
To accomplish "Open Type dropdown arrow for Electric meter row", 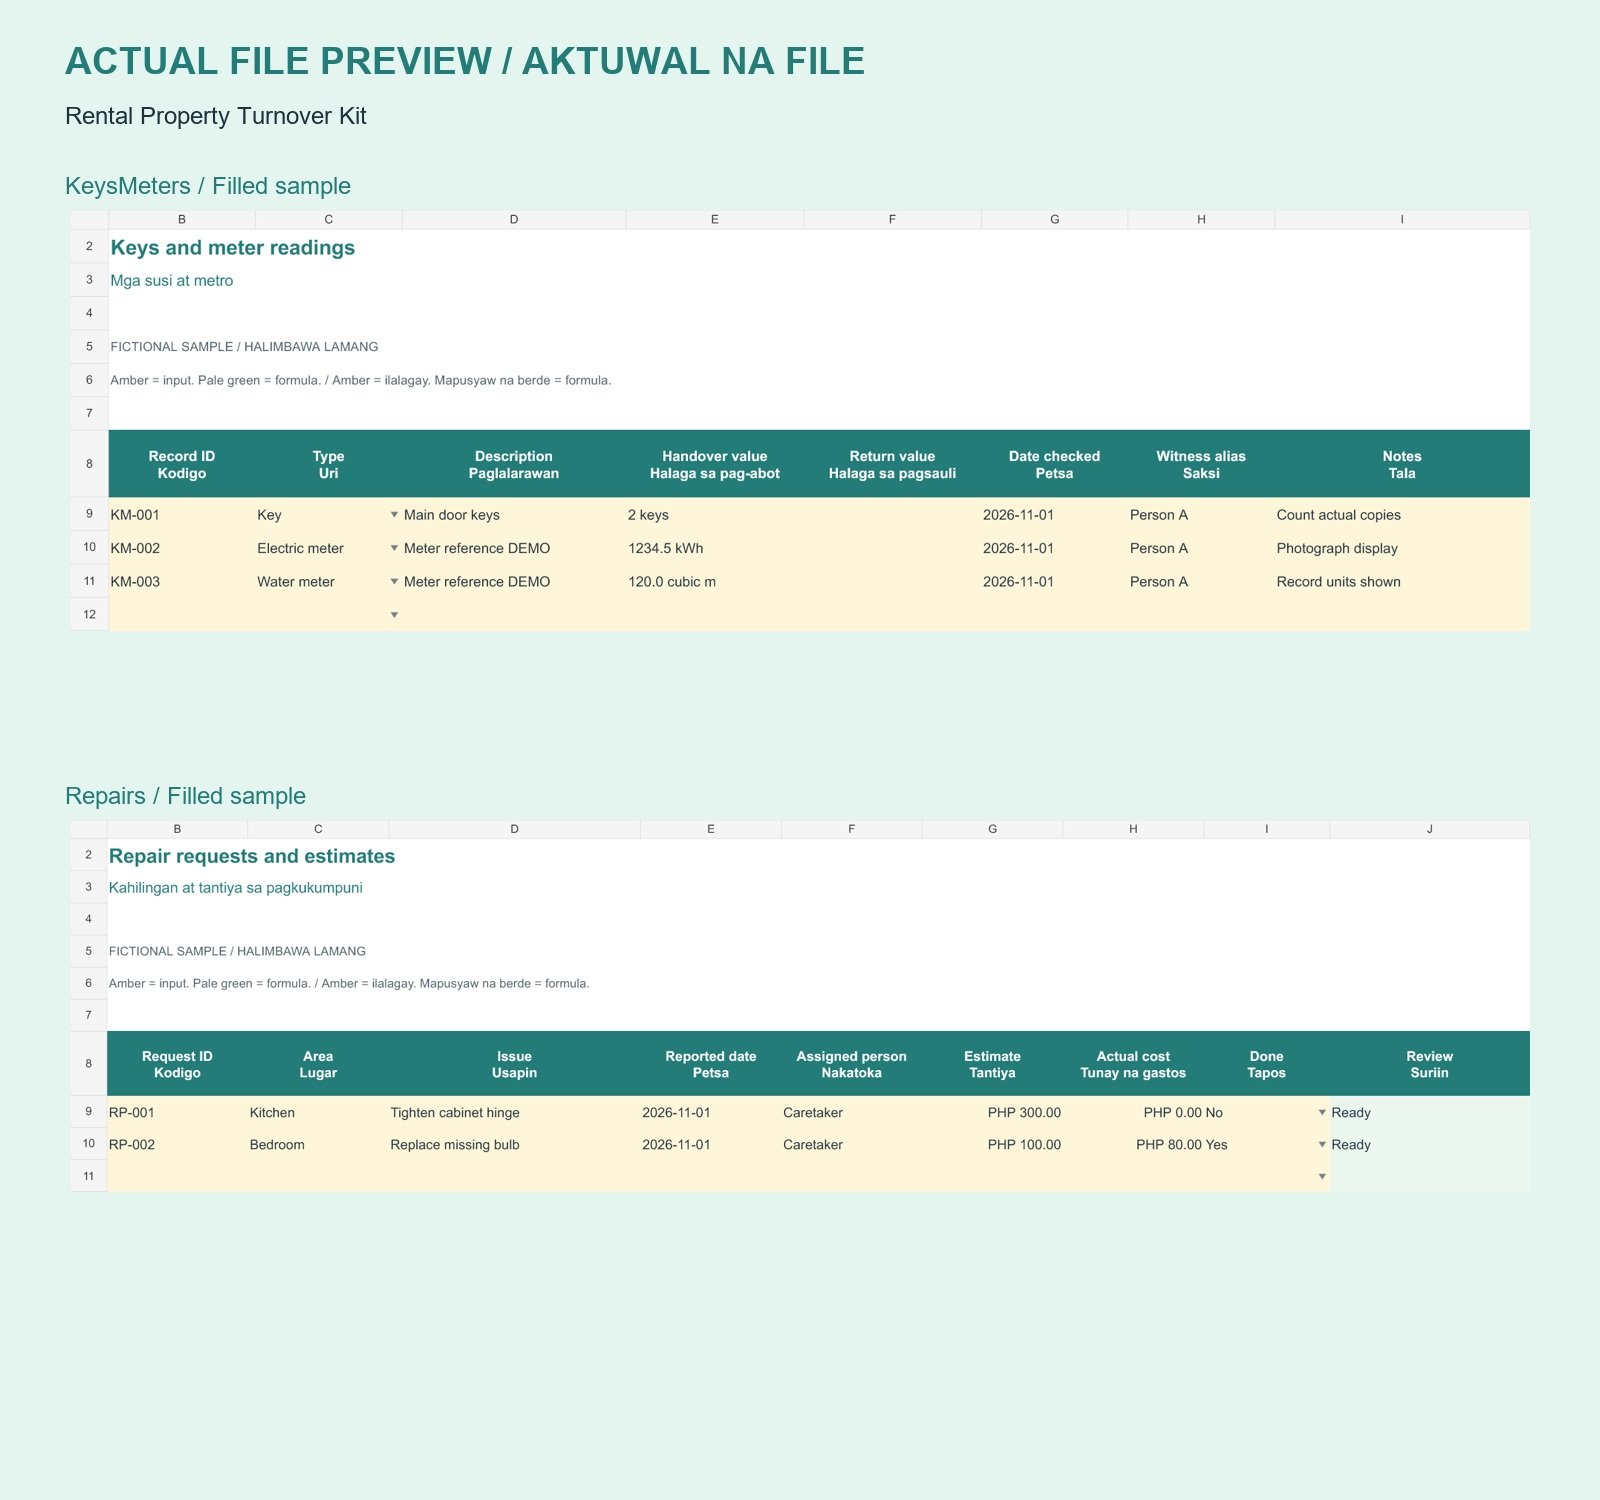I will pyautogui.click(x=394, y=548).
